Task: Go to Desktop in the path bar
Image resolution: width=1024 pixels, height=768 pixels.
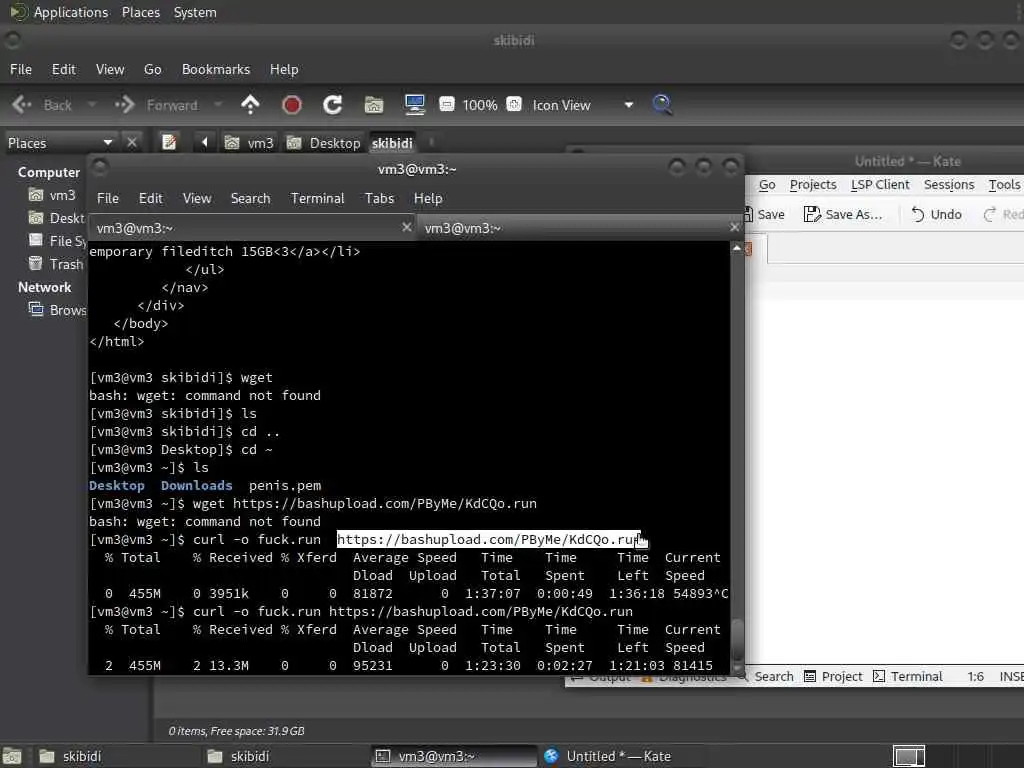Action: [323, 142]
